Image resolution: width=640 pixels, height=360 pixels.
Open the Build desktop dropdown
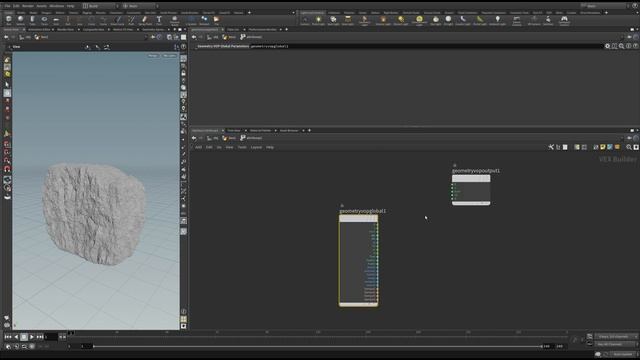tap(100, 6)
